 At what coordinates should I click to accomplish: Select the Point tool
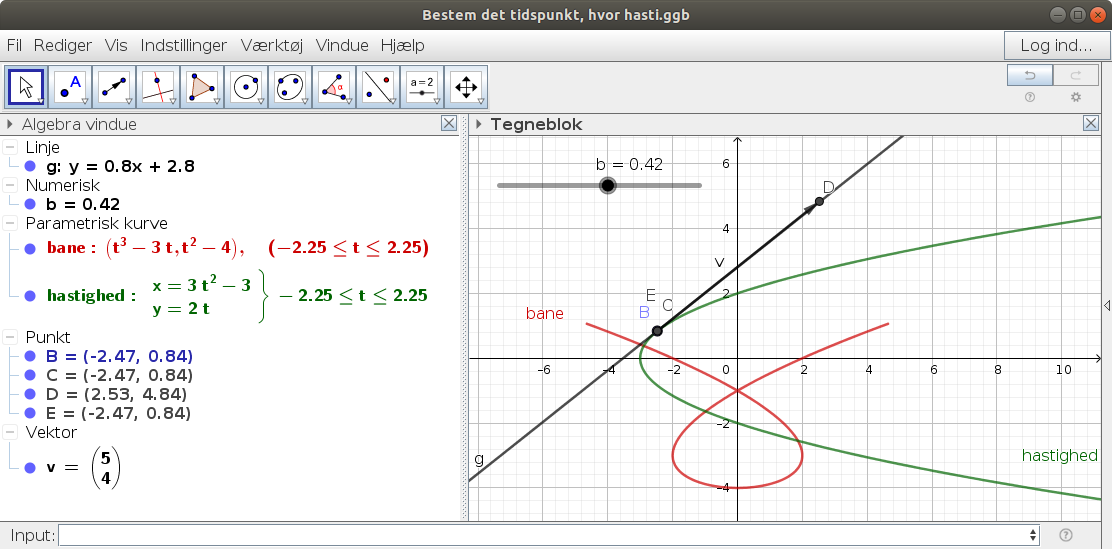(x=70, y=87)
